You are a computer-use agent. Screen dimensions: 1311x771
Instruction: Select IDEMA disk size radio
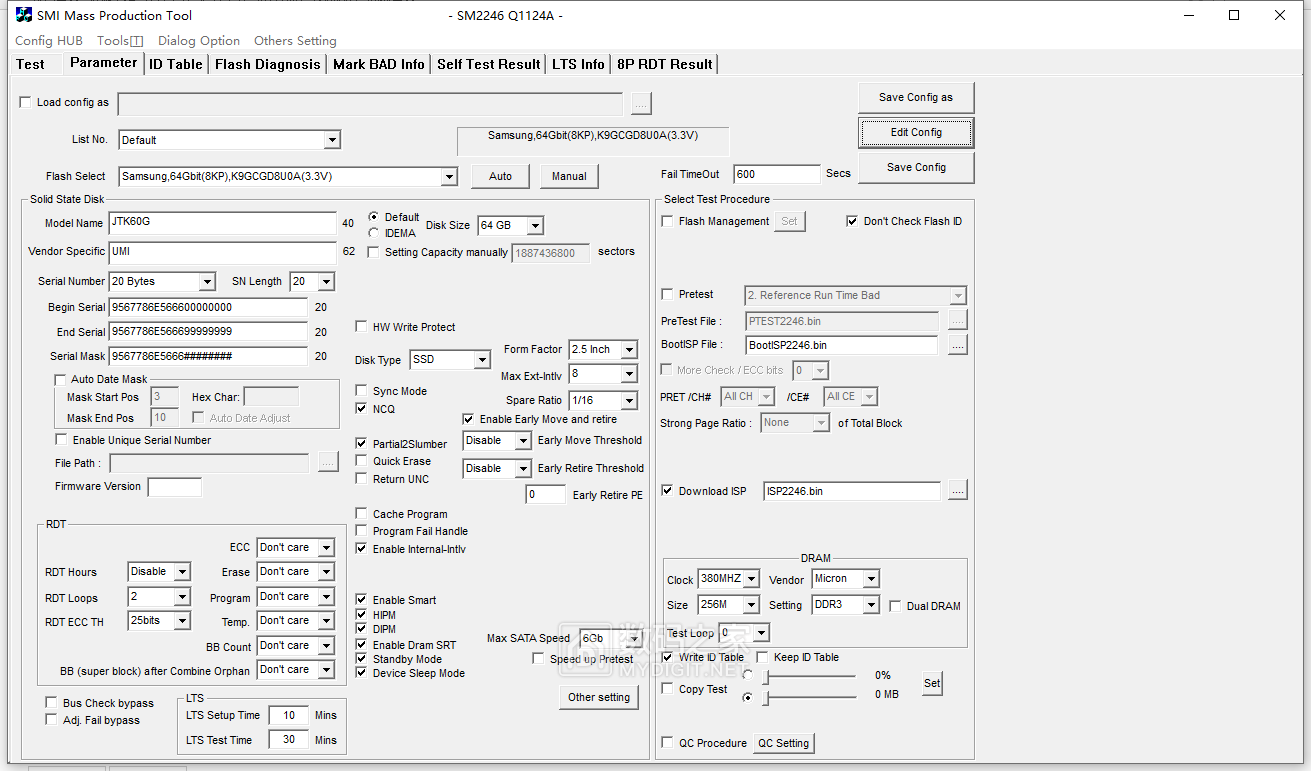pyautogui.click(x=374, y=233)
